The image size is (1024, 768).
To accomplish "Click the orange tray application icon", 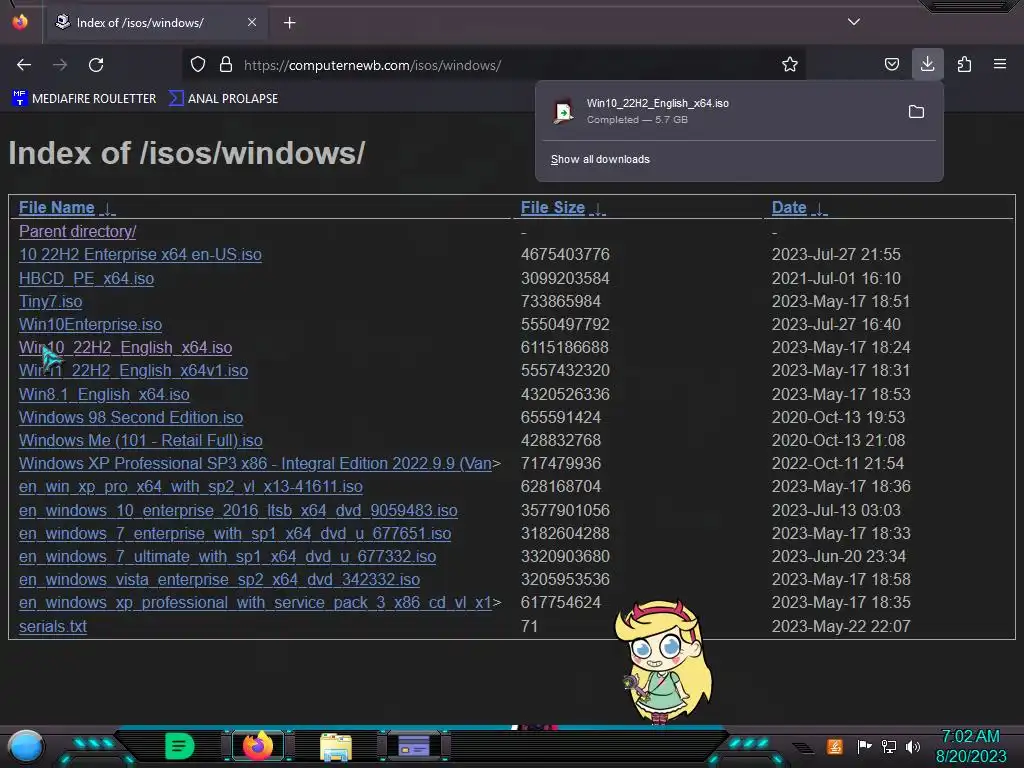I will point(834,746).
